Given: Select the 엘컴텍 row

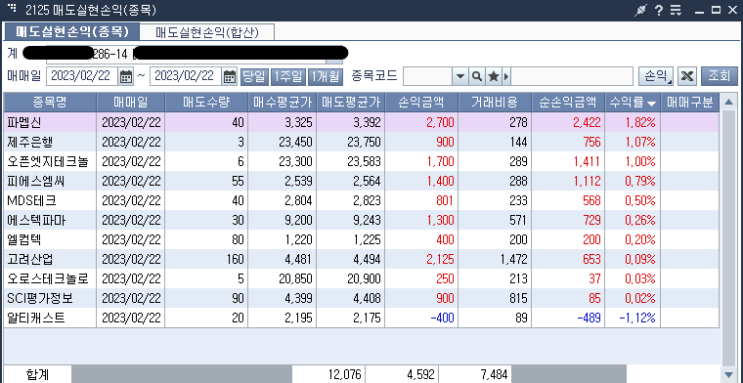Looking at the screenshot, I should 361,240.
